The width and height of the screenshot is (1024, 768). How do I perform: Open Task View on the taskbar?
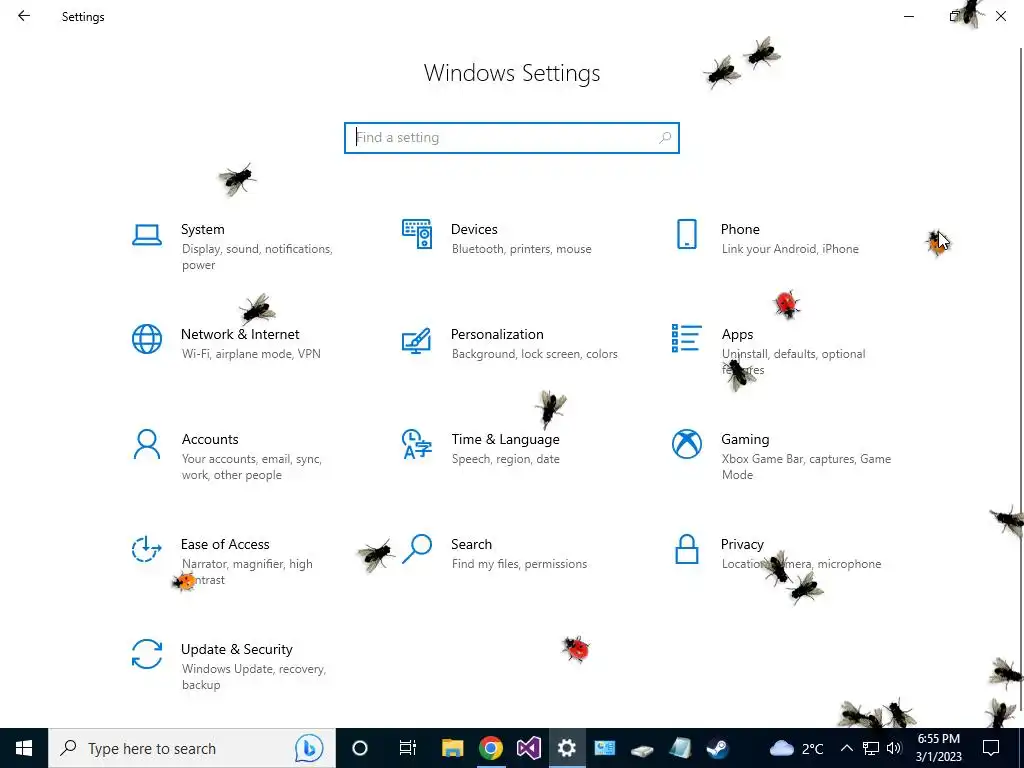(x=408, y=748)
